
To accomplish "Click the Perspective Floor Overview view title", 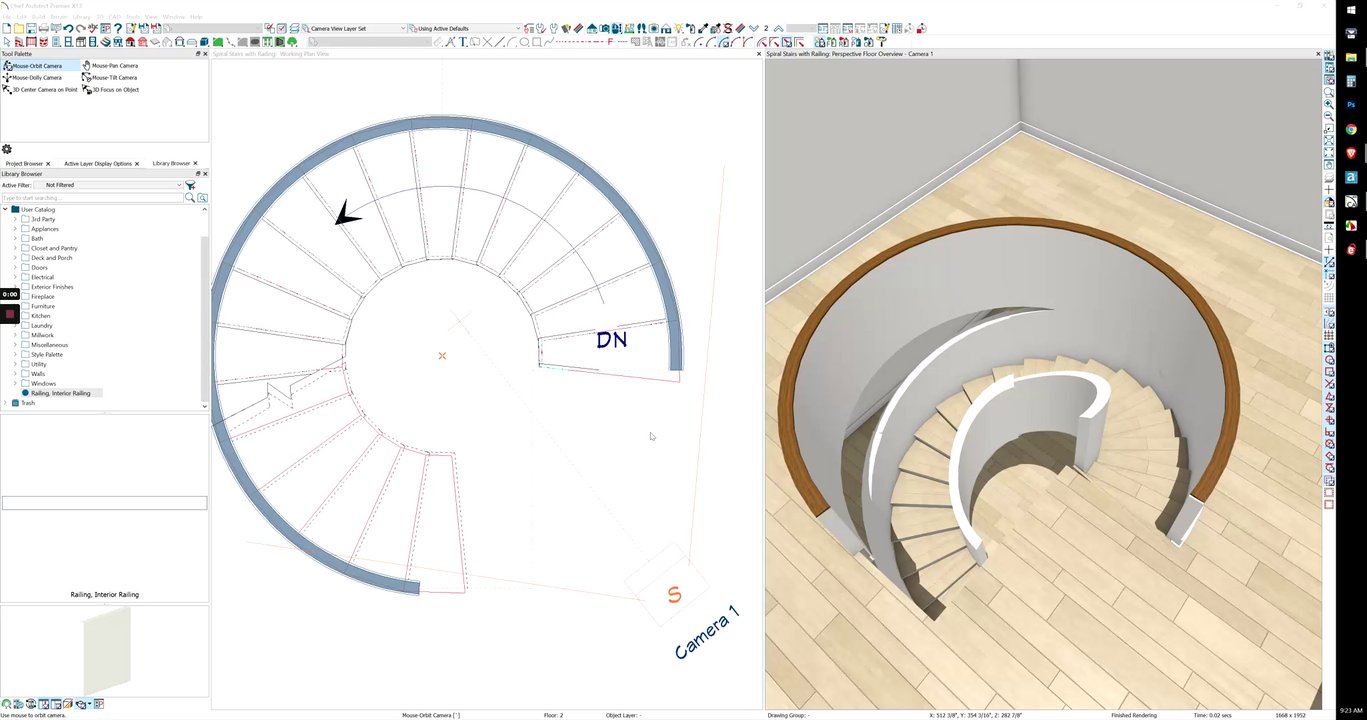I will click(850, 53).
